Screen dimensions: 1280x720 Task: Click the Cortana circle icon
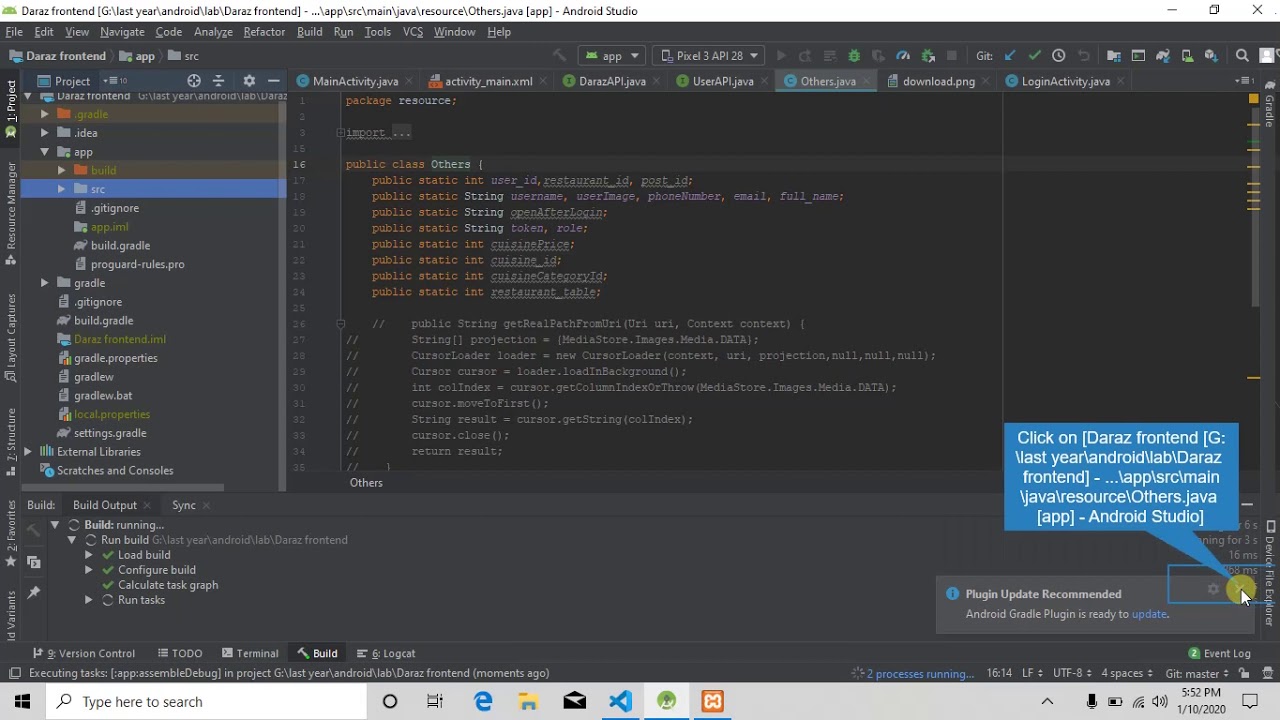point(390,701)
